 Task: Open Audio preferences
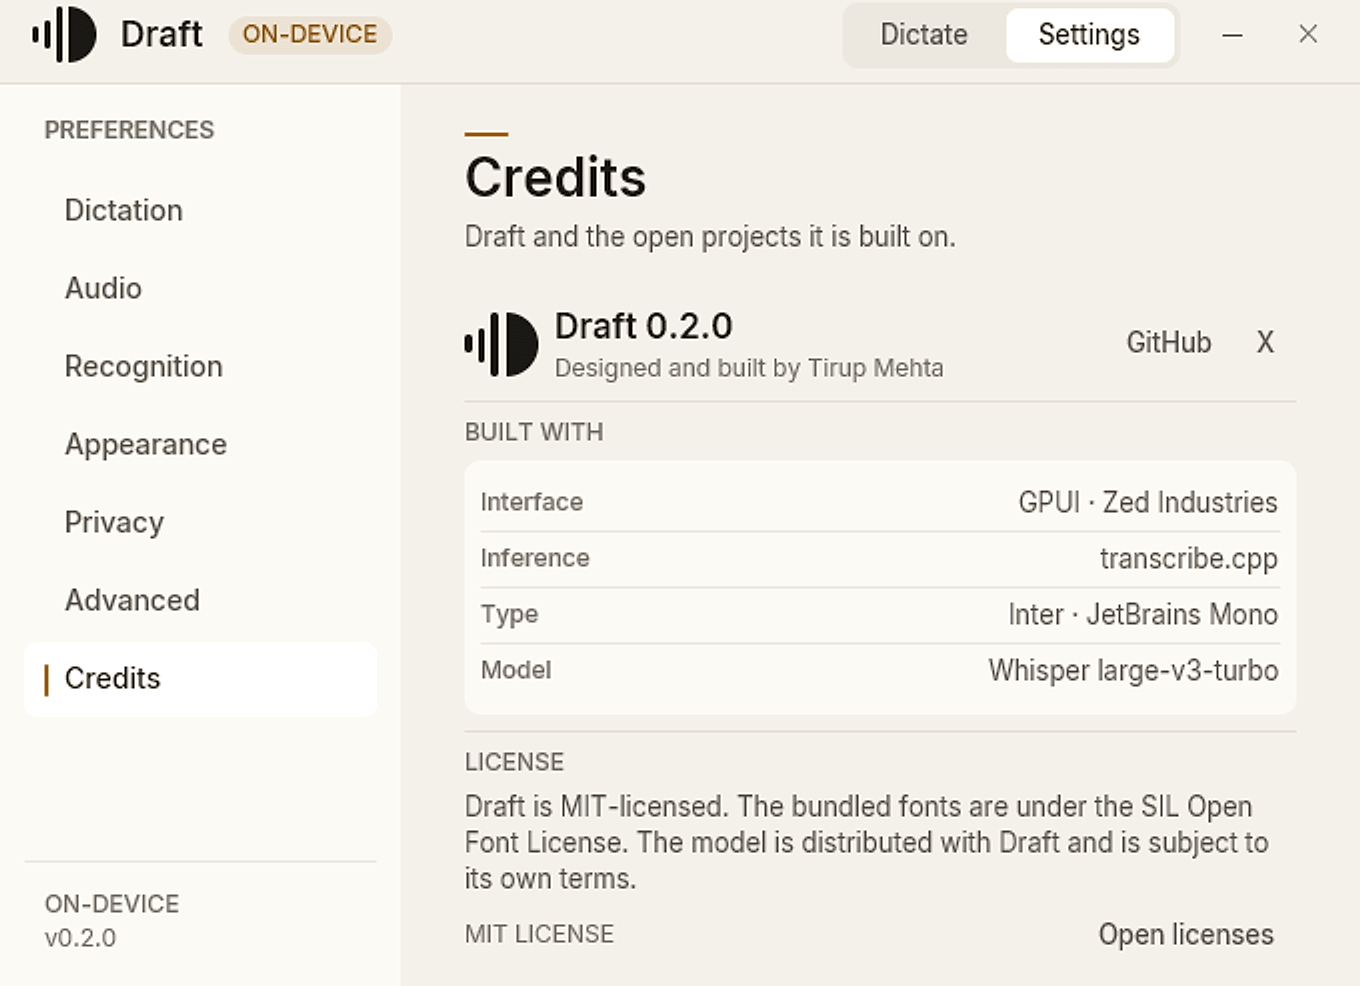[x=200, y=288]
